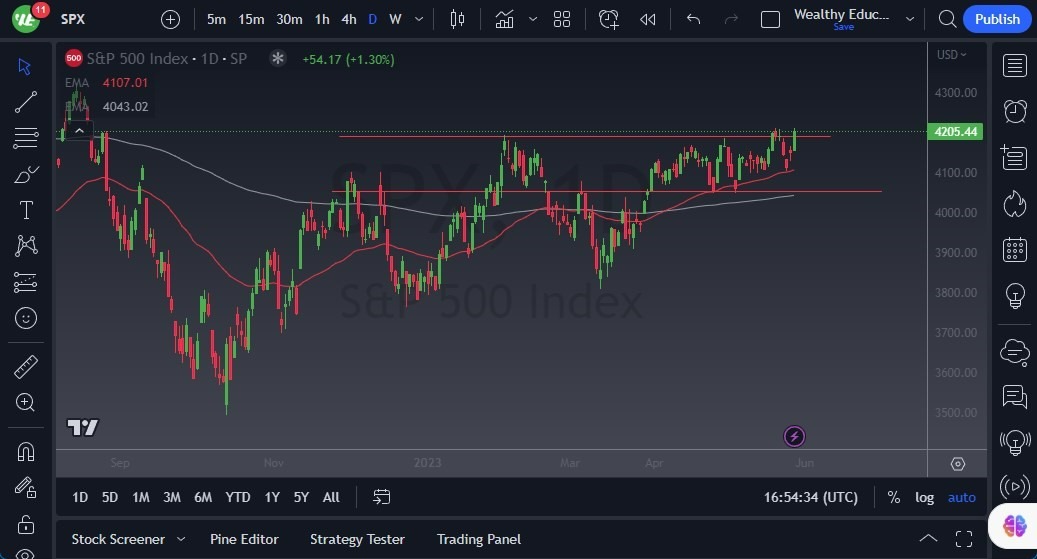Open the ideas stream panel

1015,442
